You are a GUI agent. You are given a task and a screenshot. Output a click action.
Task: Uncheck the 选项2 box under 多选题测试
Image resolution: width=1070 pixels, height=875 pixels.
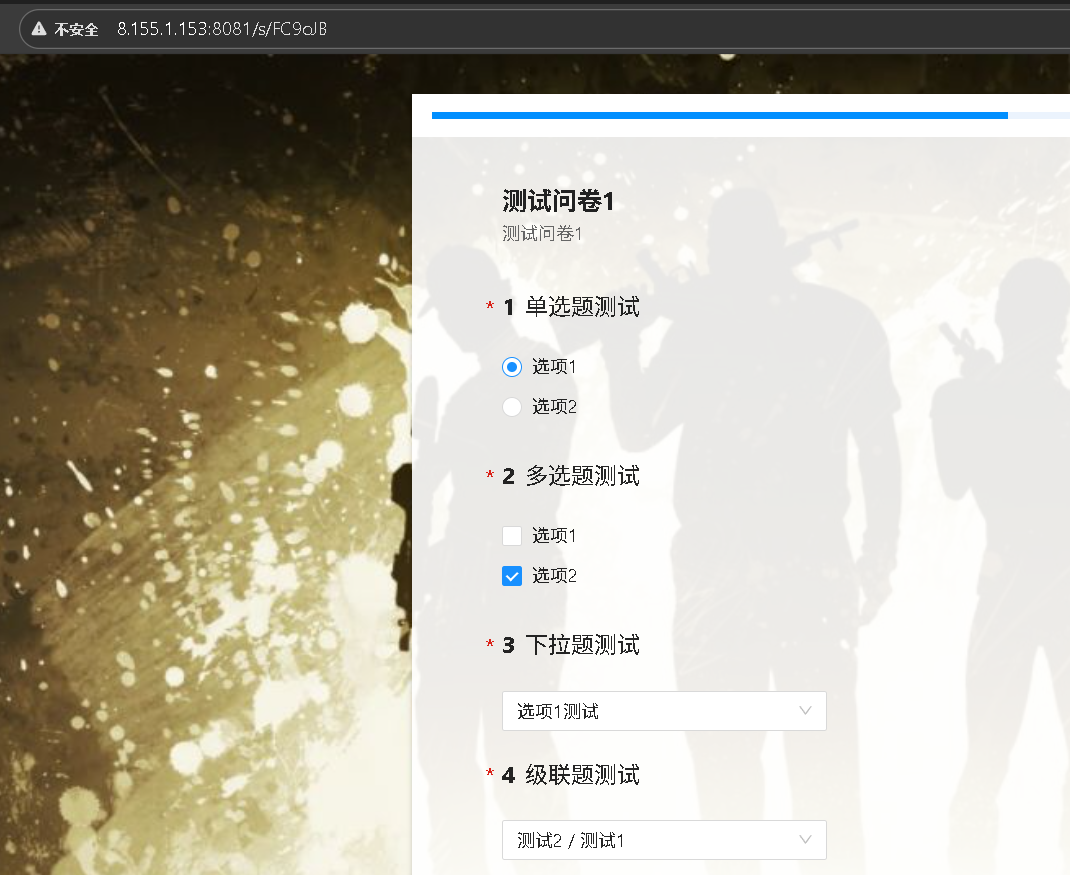click(512, 576)
